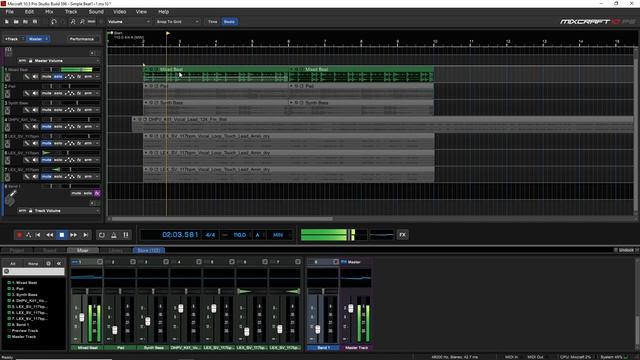Solo the Synth Bass track

pyautogui.click(x=58, y=110)
